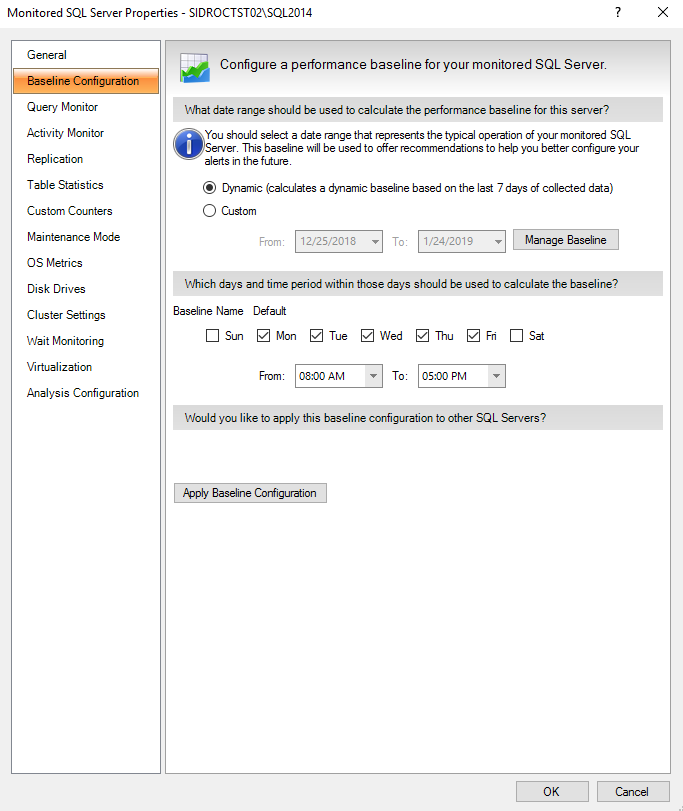This screenshot has width=683, height=811.
Task: Click the 'Baseline Name' label
Action: click(x=208, y=311)
